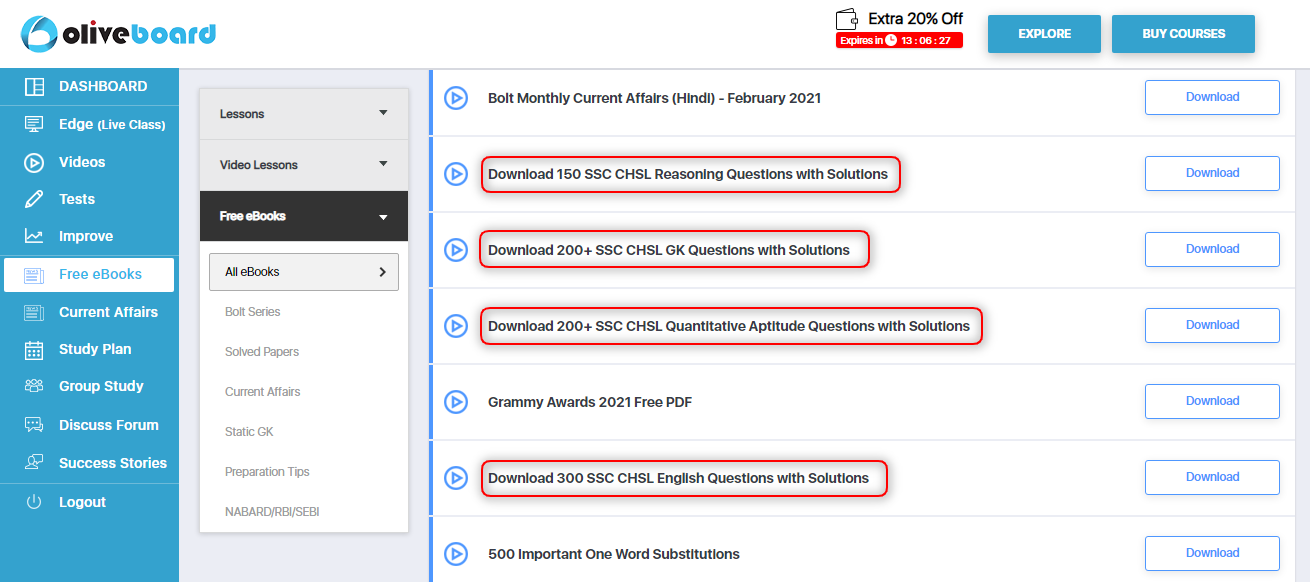Open Bolt Series category
The image size is (1310, 582).
point(253,312)
